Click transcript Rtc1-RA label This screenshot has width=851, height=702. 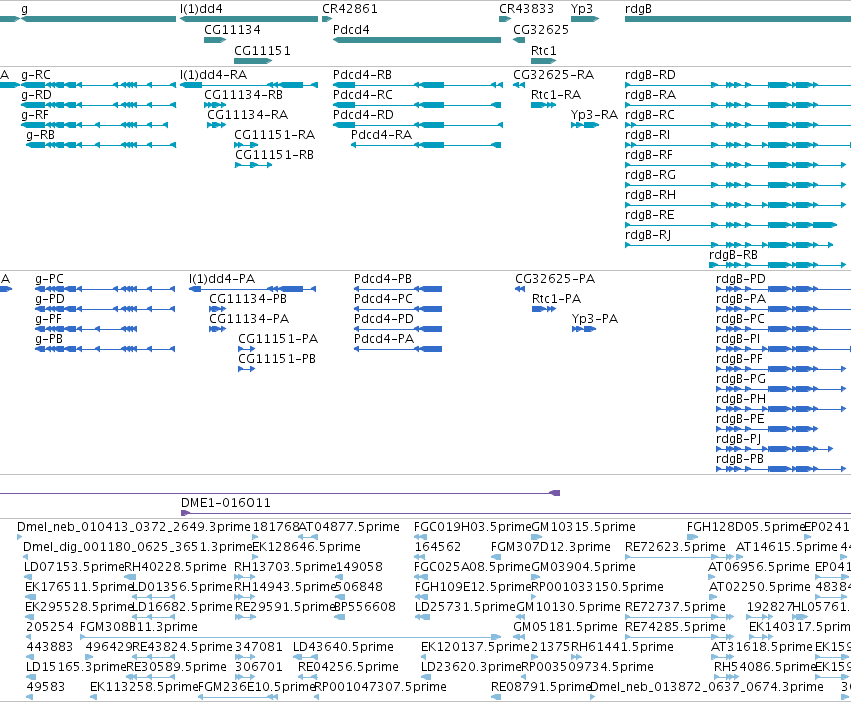pos(556,94)
